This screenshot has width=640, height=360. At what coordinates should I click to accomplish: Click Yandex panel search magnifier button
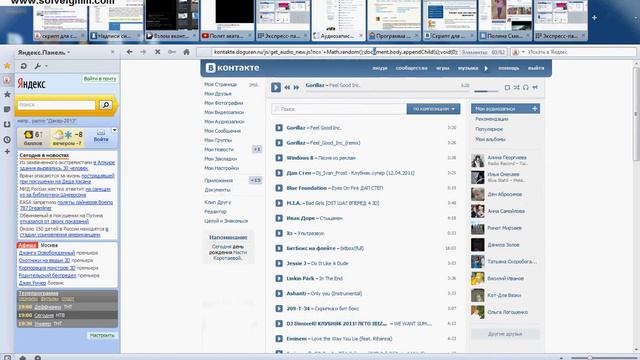coord(105,105)
